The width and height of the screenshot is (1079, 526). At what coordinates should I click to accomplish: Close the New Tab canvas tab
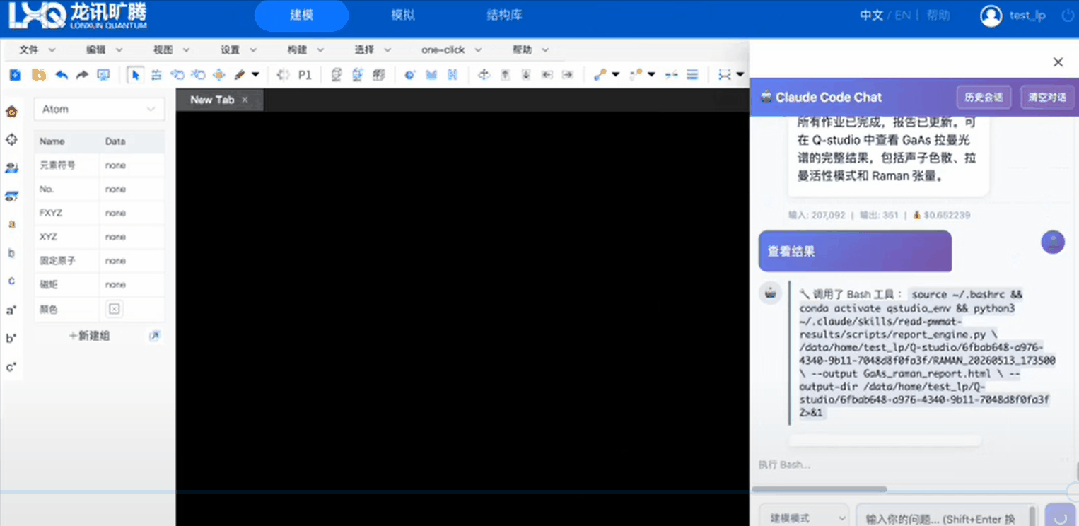pos(244,100)
